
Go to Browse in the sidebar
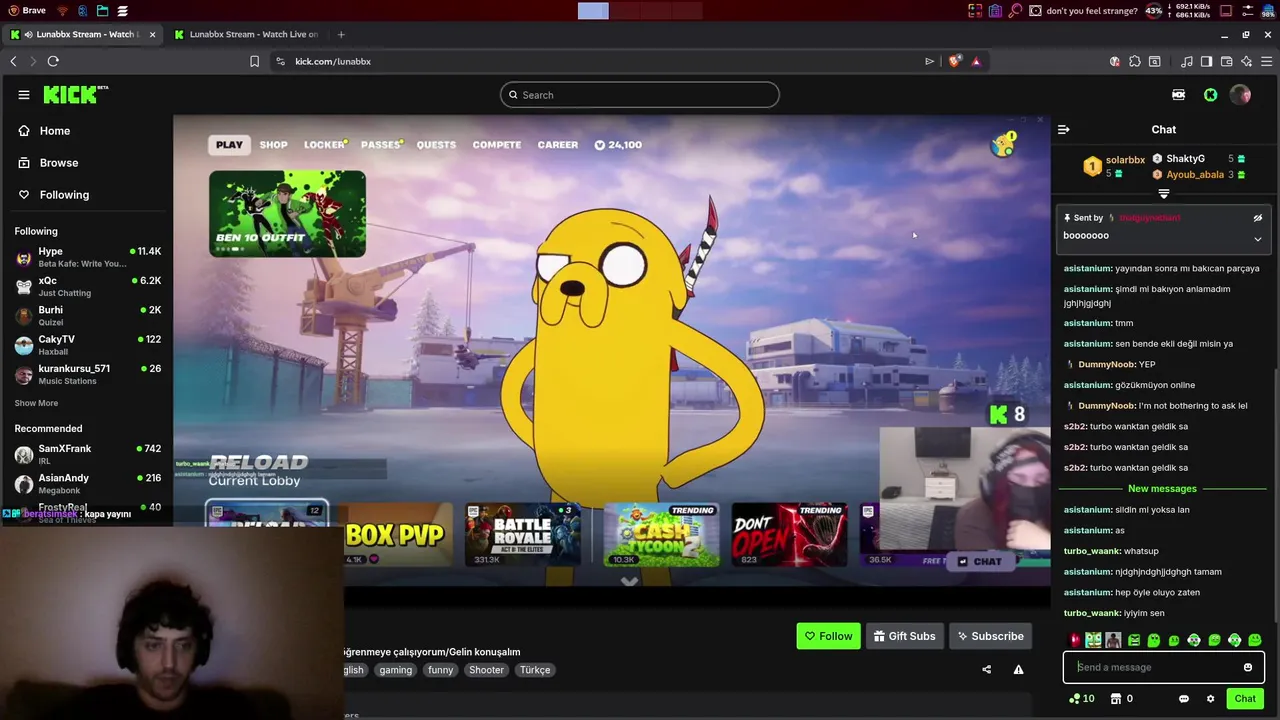(x=86, y=163)
